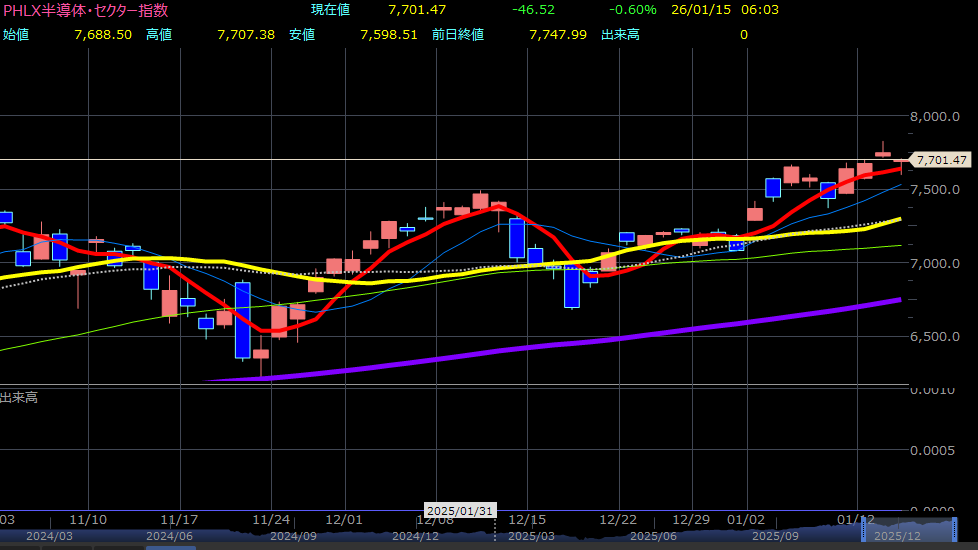Click the 2025/01/31 date marker label
The width and height of the screenshot is (978, 550).
[461, 511]
